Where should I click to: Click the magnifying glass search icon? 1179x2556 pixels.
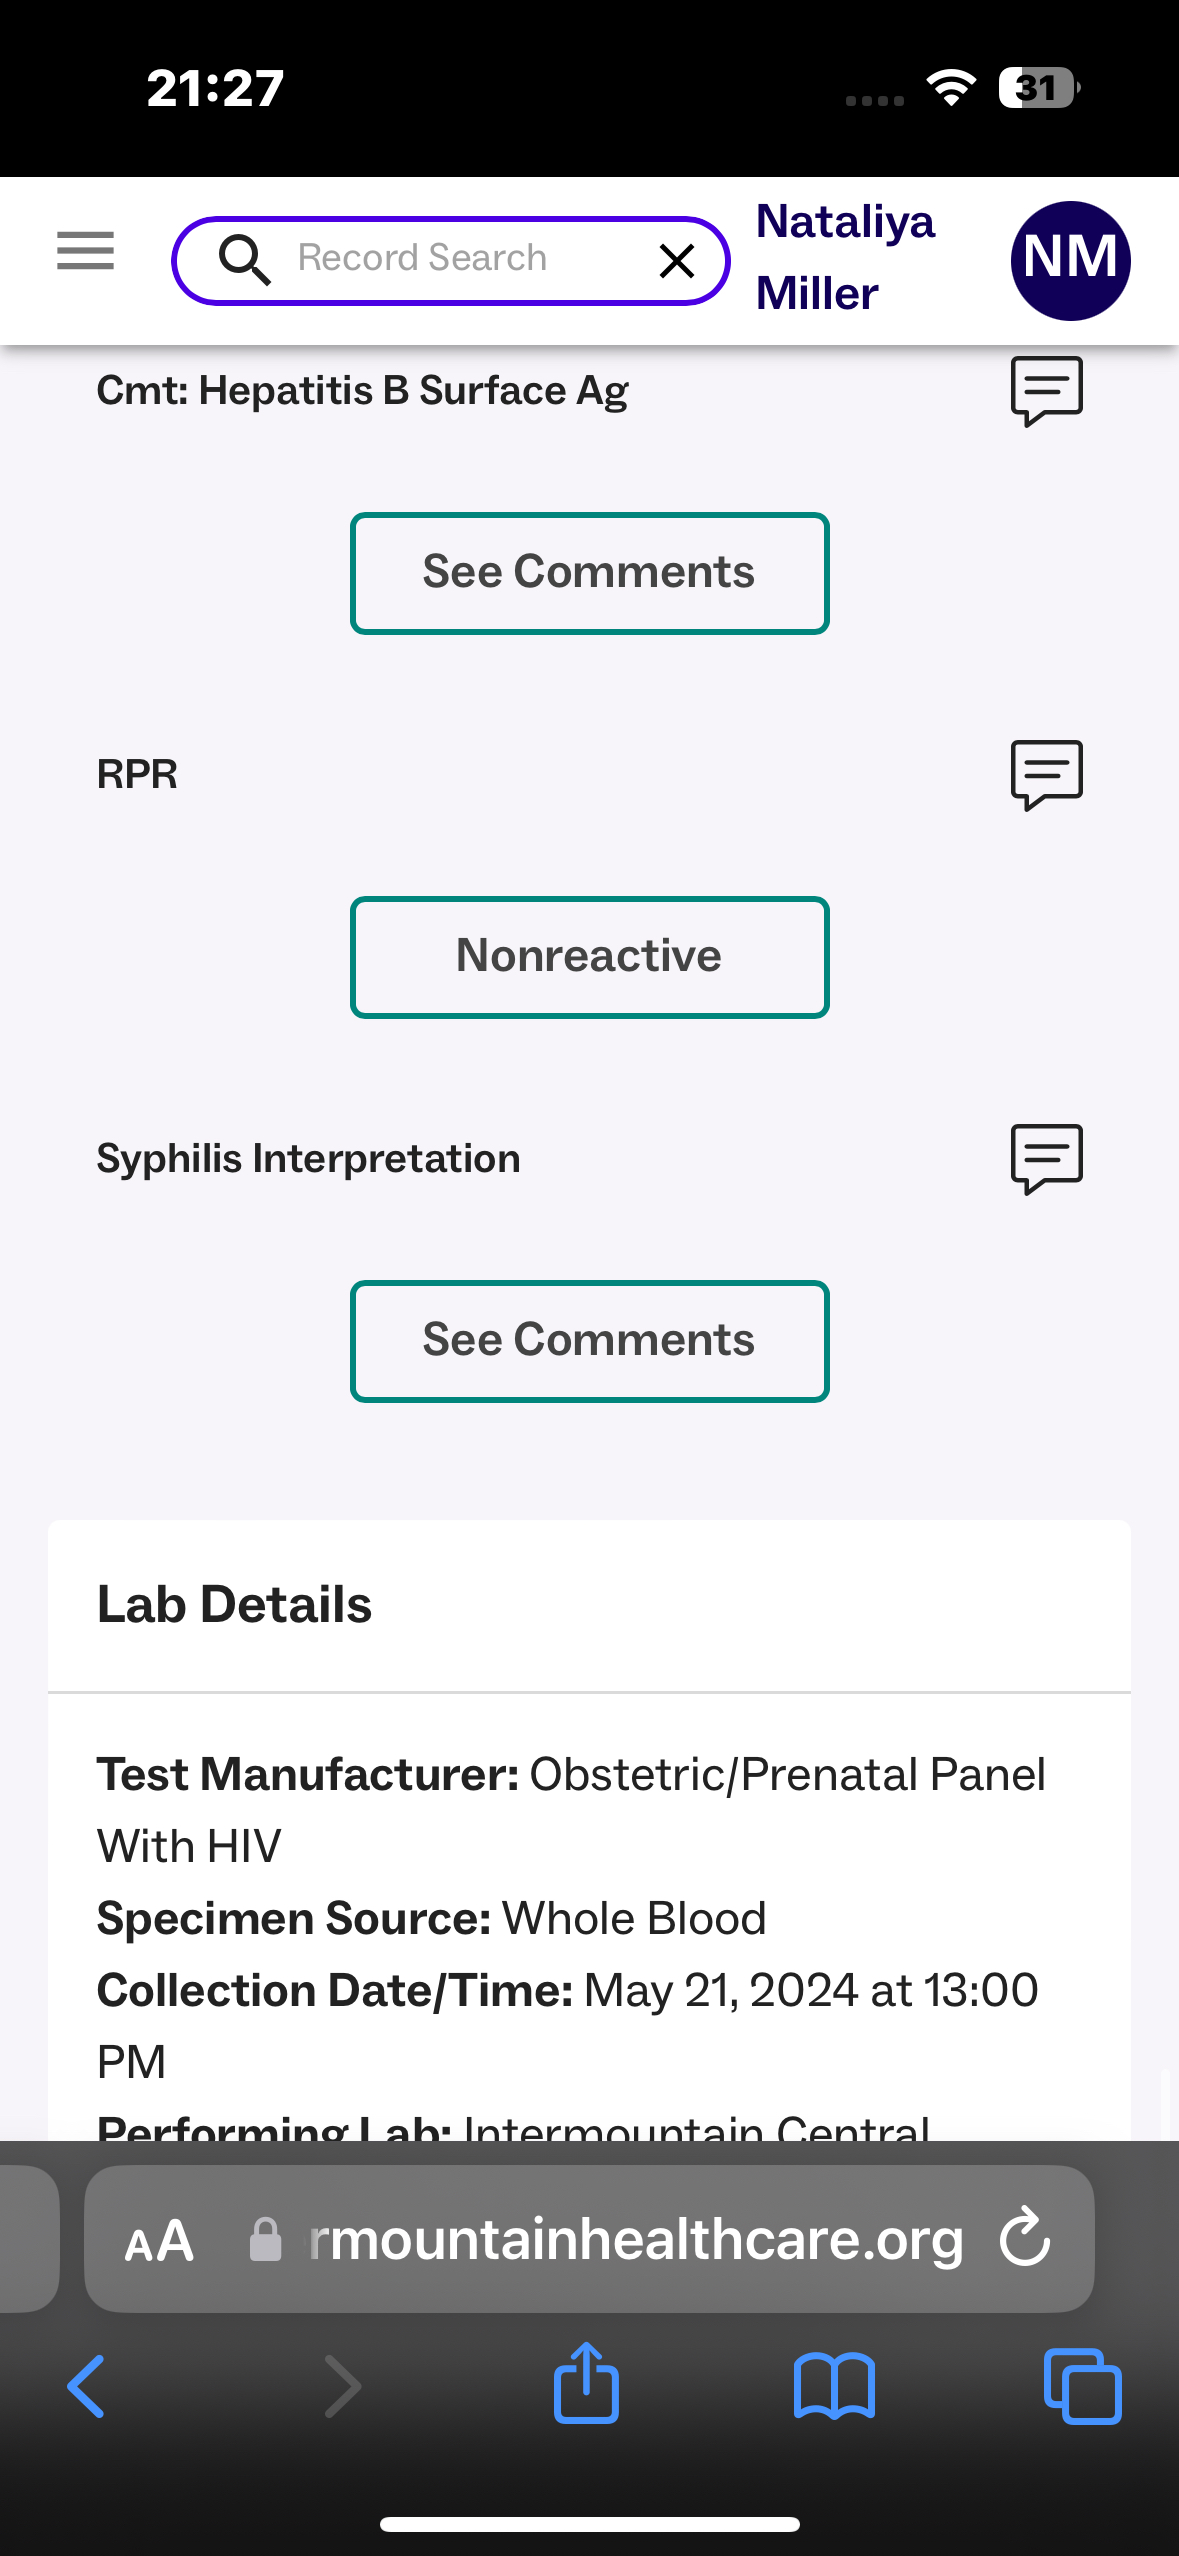[244, 260]
